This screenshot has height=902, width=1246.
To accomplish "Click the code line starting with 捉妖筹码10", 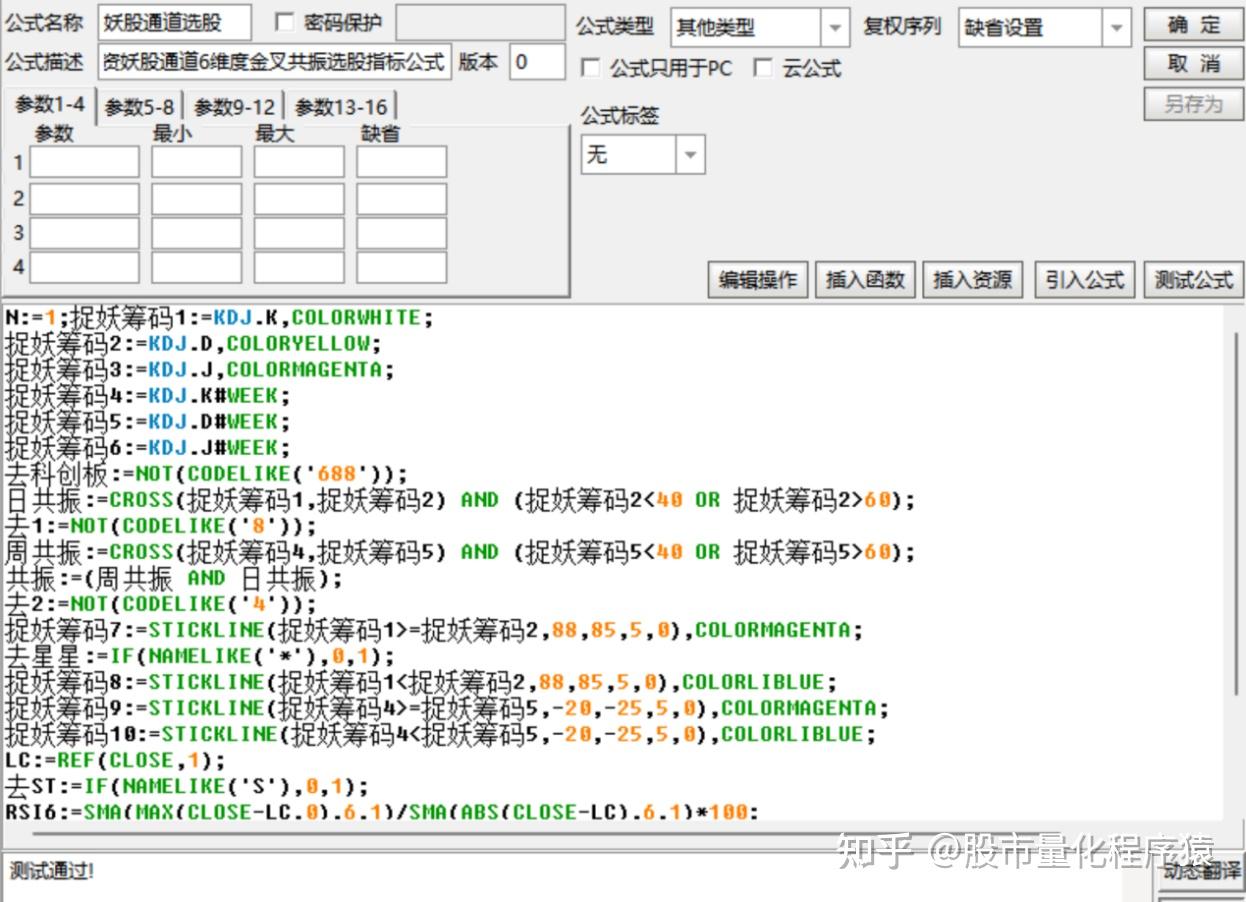I will pyautogui.click(x=441, y=734).
